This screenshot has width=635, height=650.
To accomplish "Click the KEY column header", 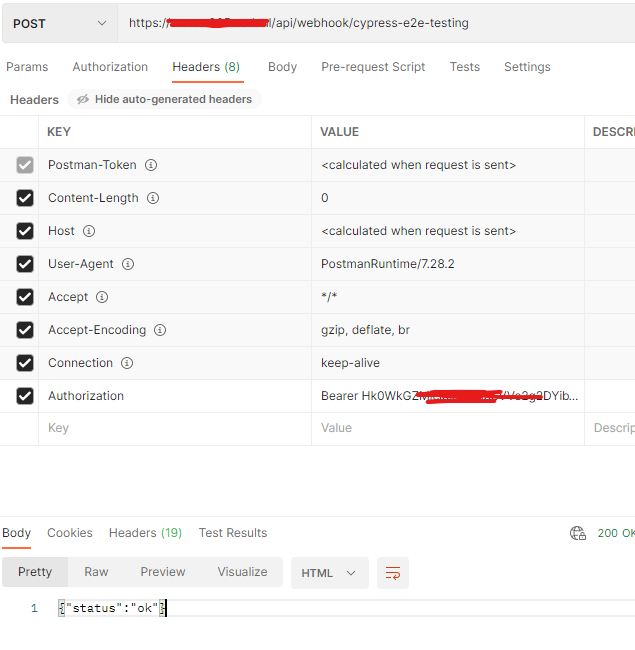I will pos(59,132).
